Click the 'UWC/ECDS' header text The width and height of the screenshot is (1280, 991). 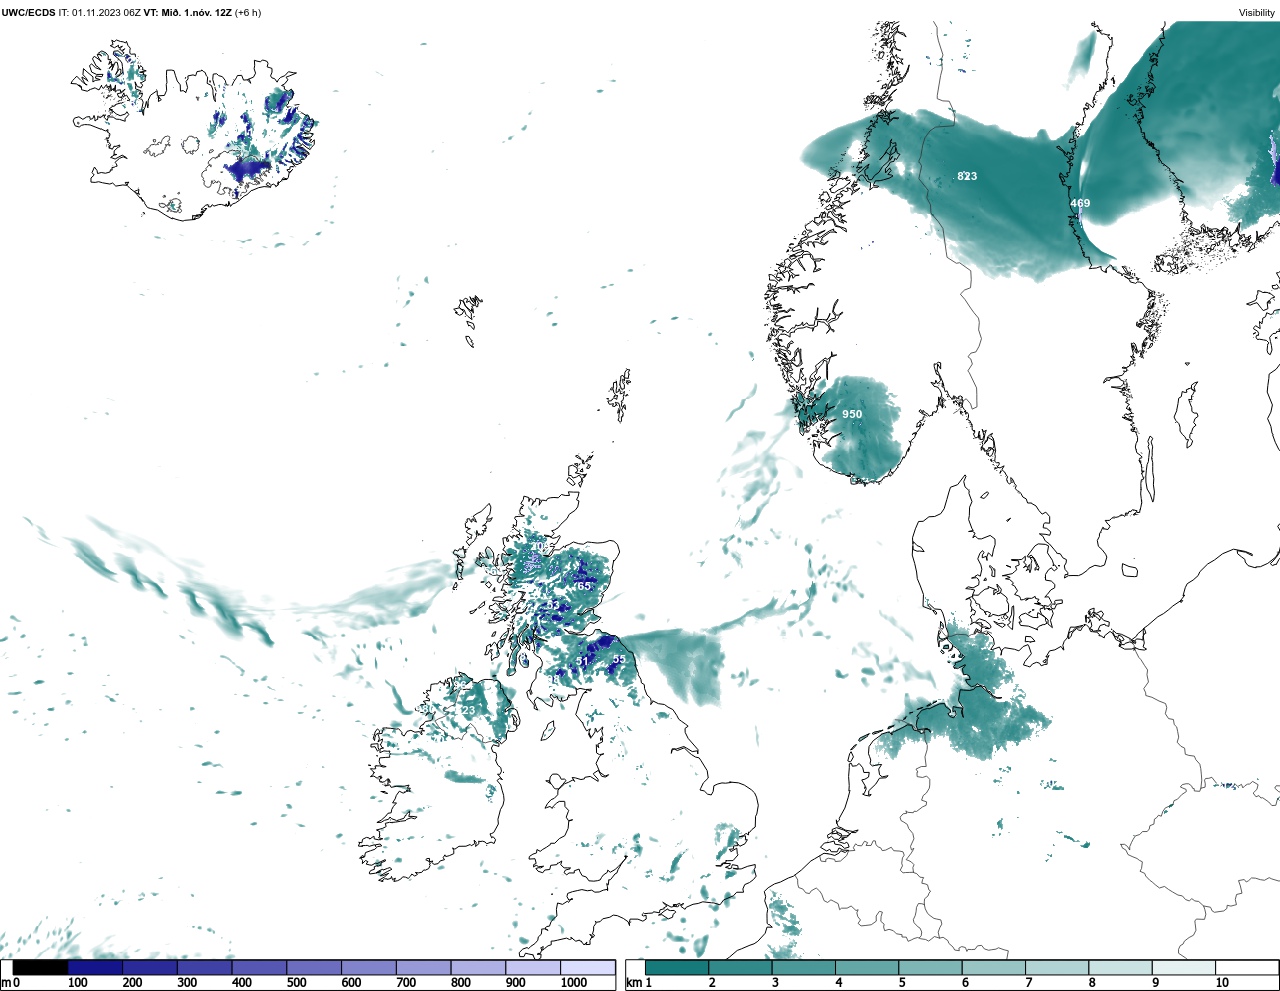tap(28, 13)
